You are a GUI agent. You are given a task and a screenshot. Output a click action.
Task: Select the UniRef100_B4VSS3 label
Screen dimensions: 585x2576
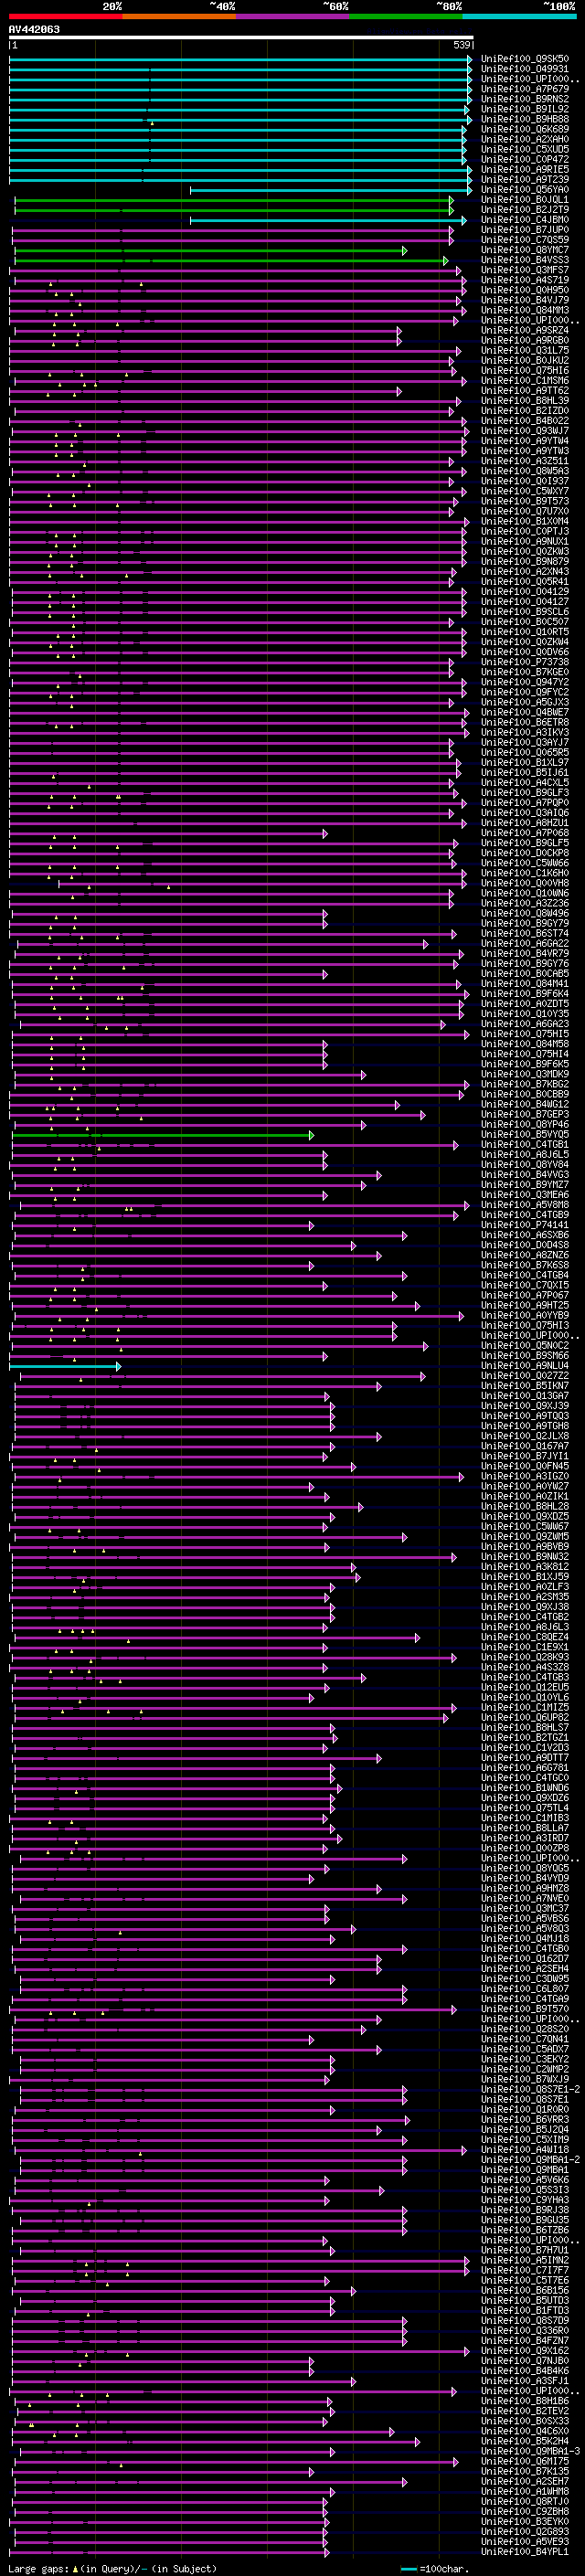click(x=525, y=260)
